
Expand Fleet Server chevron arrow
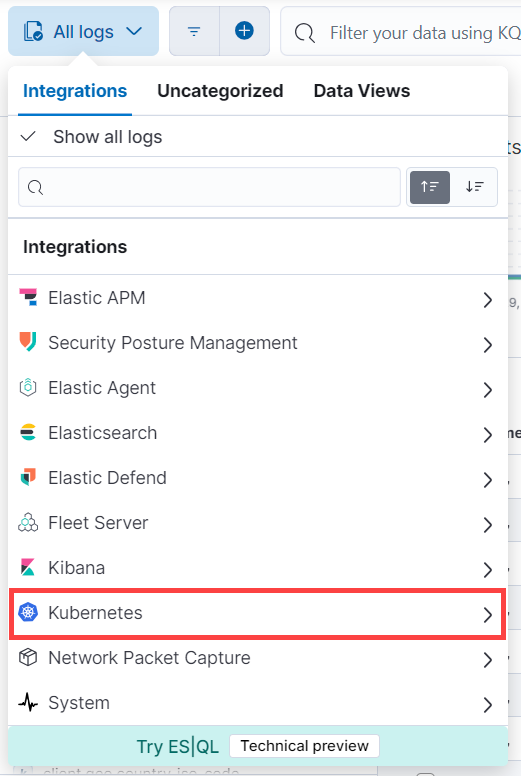487,525
